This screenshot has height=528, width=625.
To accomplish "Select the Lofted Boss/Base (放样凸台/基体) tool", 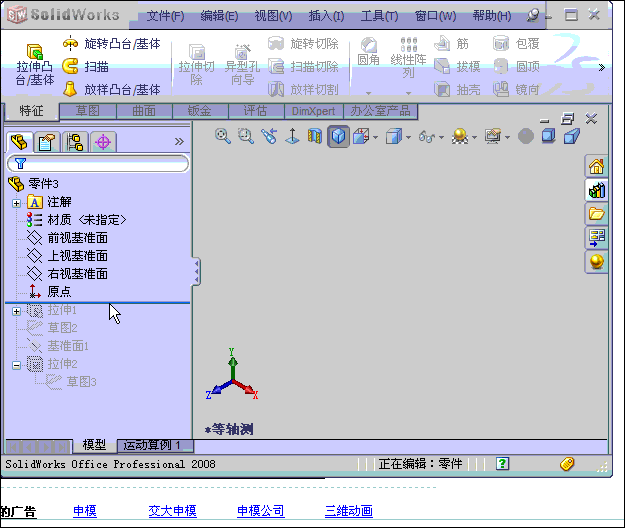I will click(111, 89).
